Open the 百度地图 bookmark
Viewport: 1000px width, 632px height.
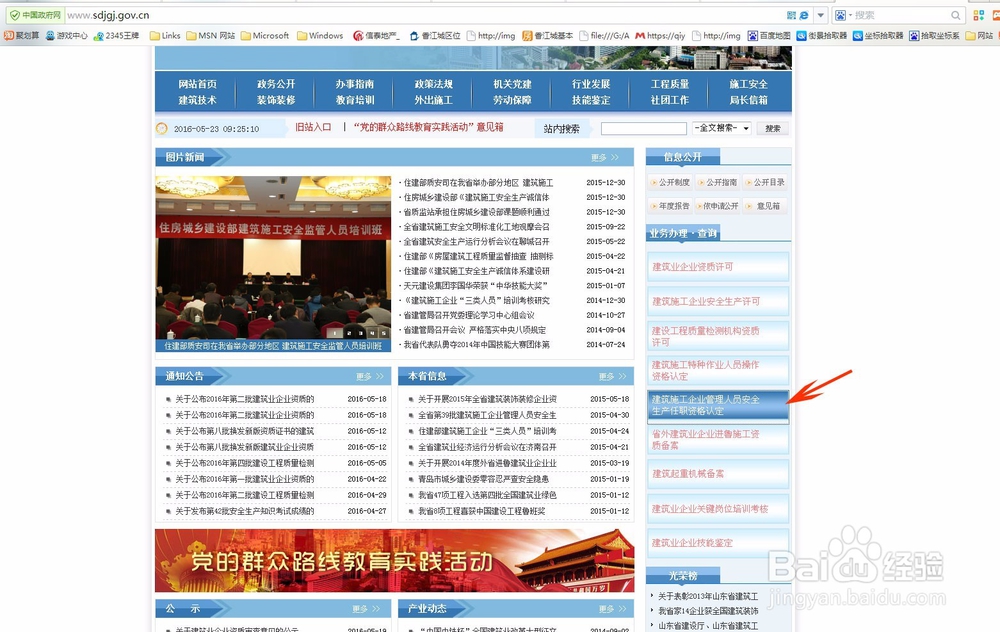[769, 36]
